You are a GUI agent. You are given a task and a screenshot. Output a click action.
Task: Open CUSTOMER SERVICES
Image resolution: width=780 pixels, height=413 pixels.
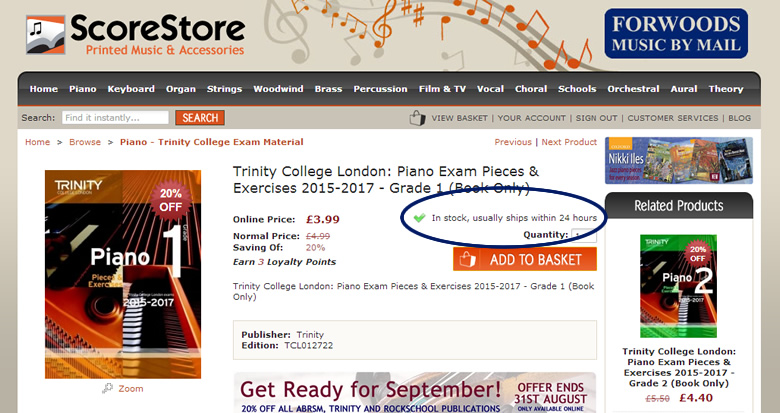coord(673,118)
